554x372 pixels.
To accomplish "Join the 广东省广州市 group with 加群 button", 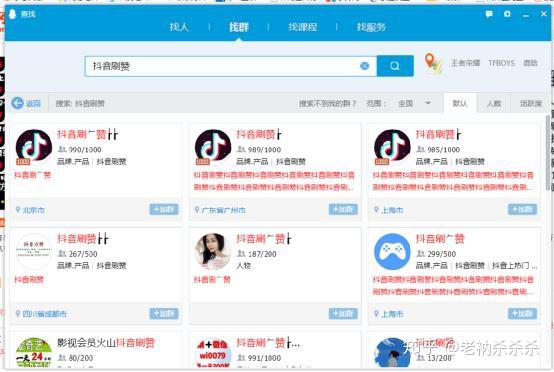I will [343, 209].
